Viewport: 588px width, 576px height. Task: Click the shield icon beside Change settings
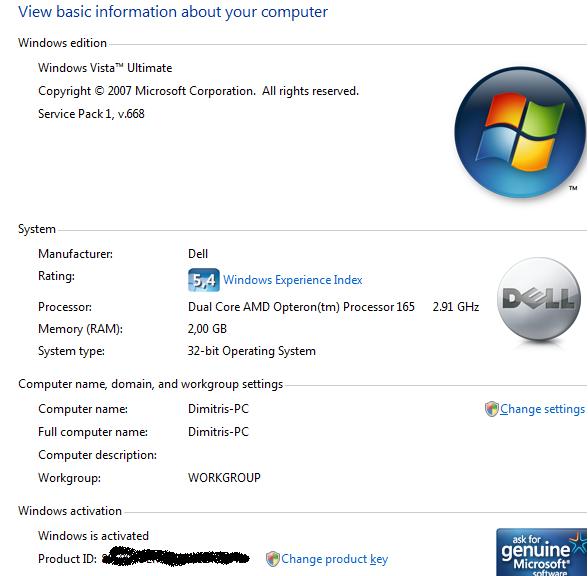click(x=491, y=409)
